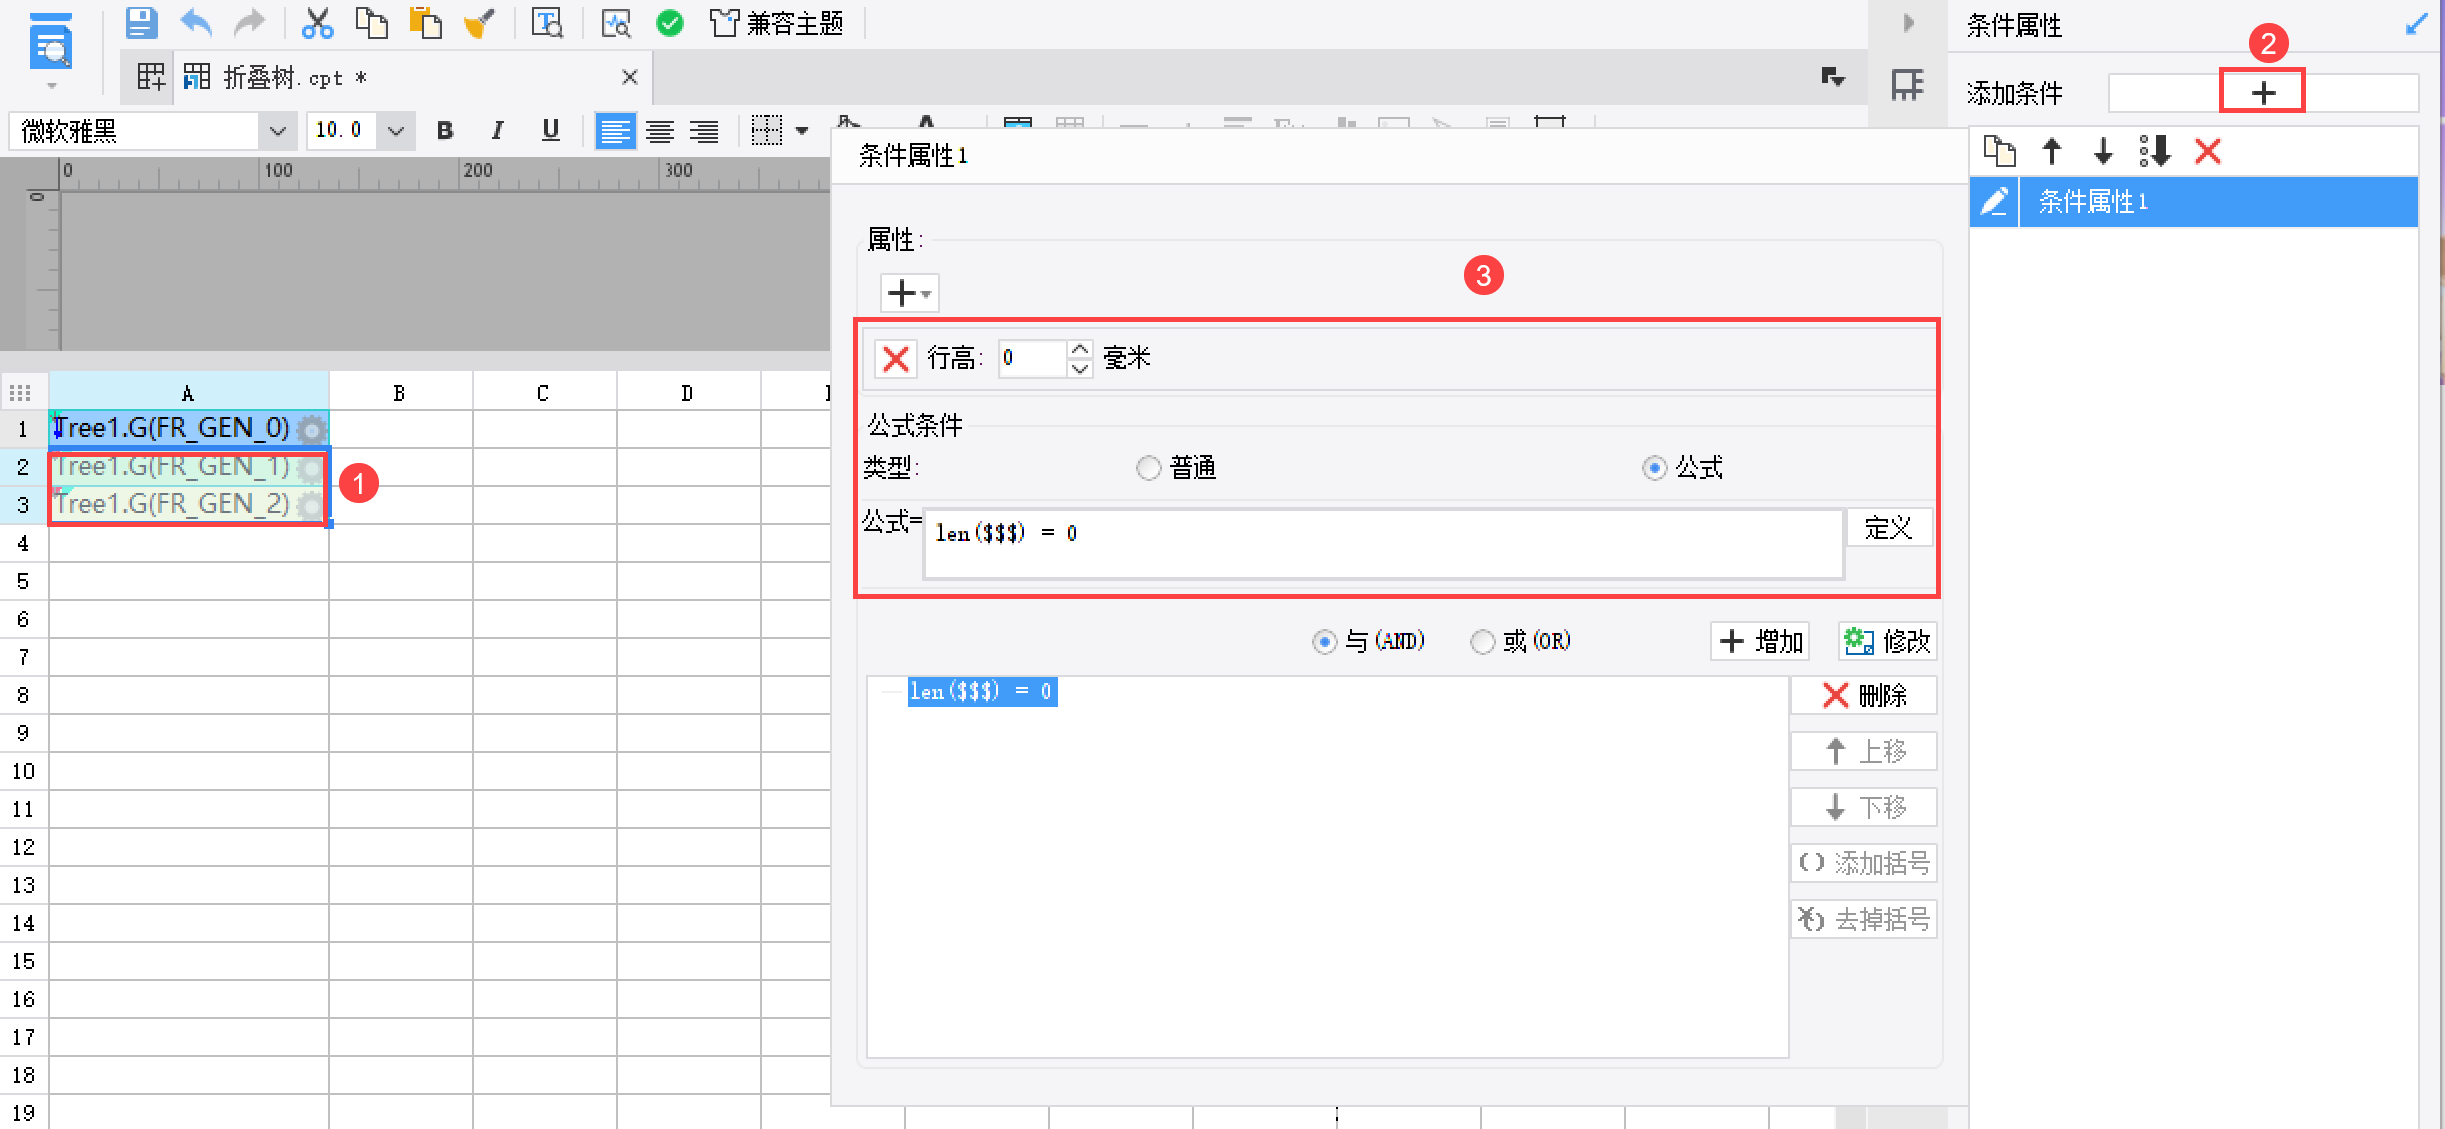
Task: Click the Undo arrow icon
Action: click(x=195, y=22)
